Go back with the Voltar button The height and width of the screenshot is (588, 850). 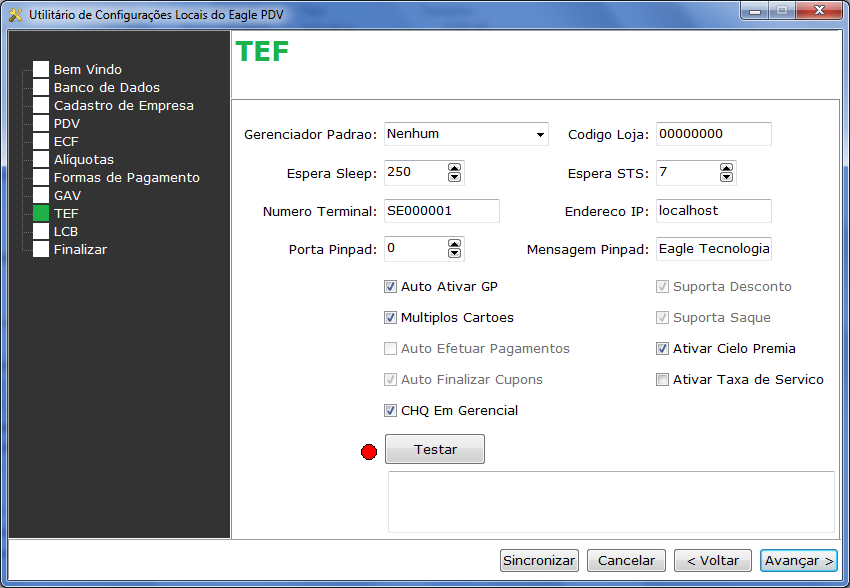[x=713, y=560]
